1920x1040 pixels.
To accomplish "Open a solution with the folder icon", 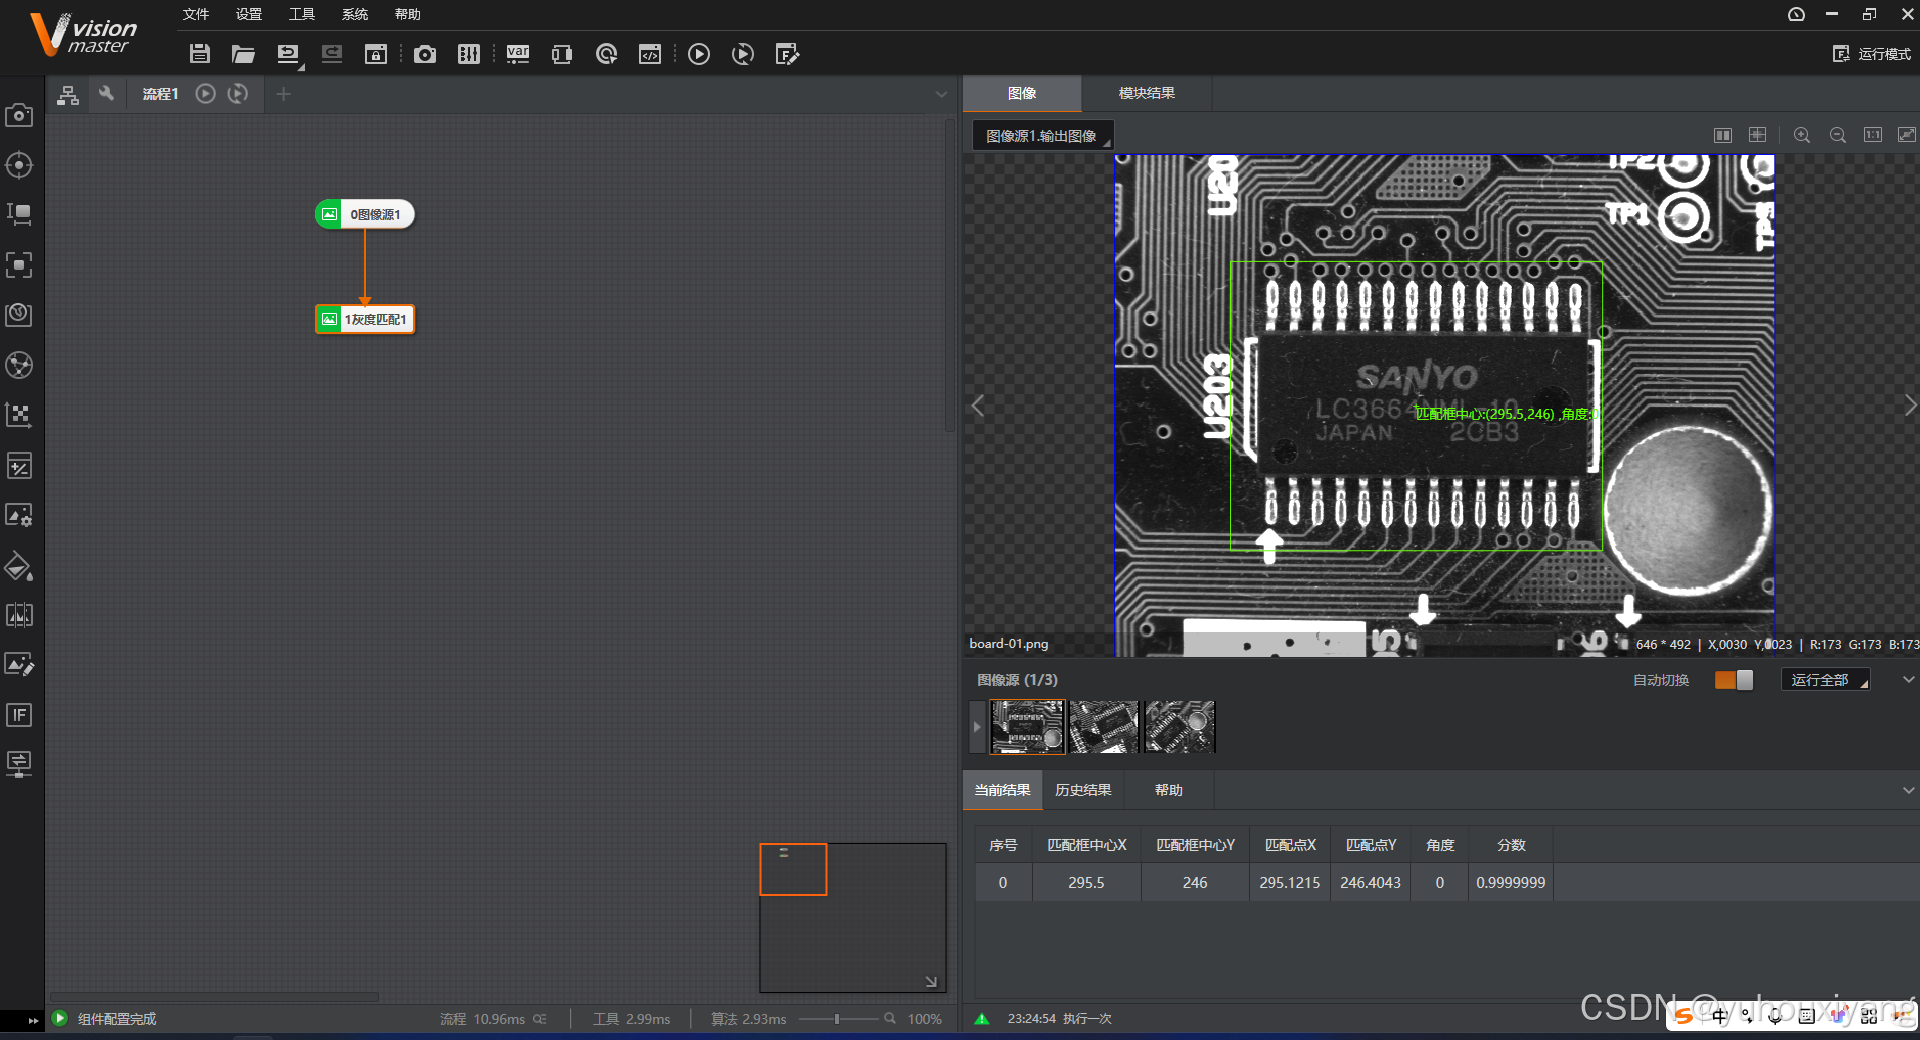I will pyautogui.click(x=243, y=54).
